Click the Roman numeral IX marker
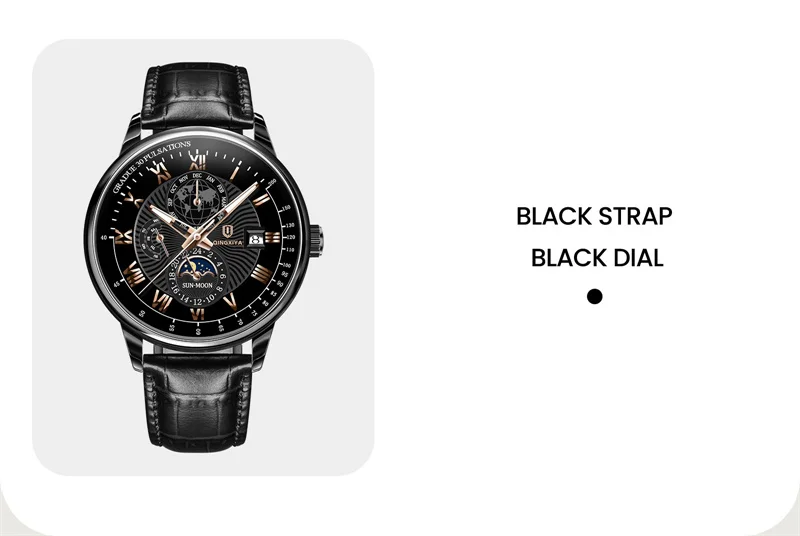Image resolution: width=800 pixels, height=536 pixels. pos(124,237)
